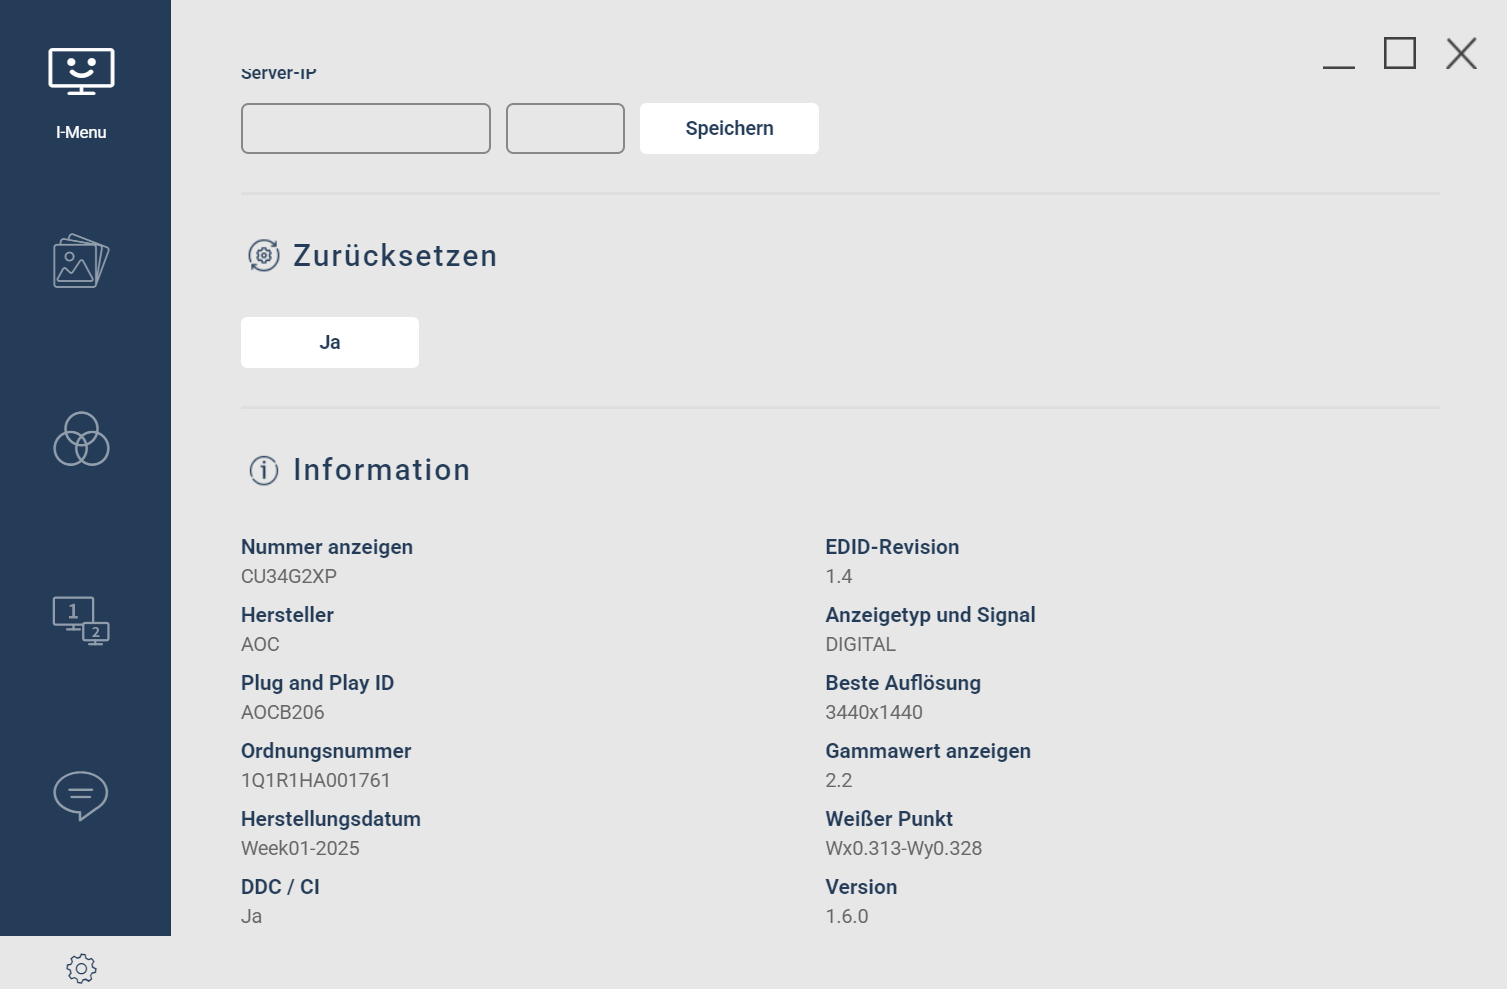
Task: Click the Beste Auflösung label
Action: 903,683
